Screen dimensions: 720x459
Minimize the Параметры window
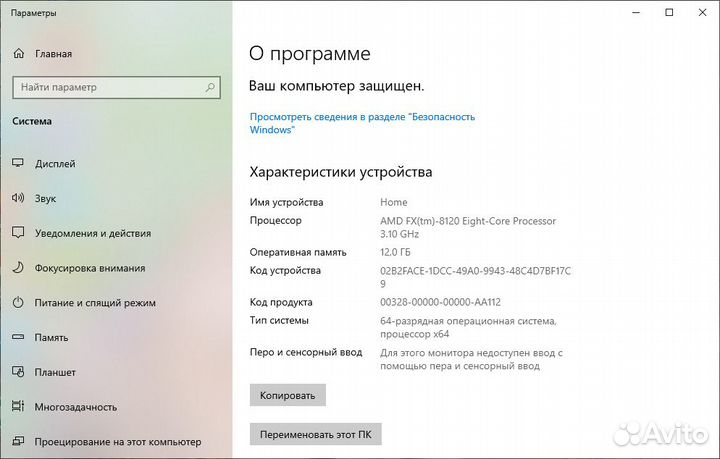point(636,13)
